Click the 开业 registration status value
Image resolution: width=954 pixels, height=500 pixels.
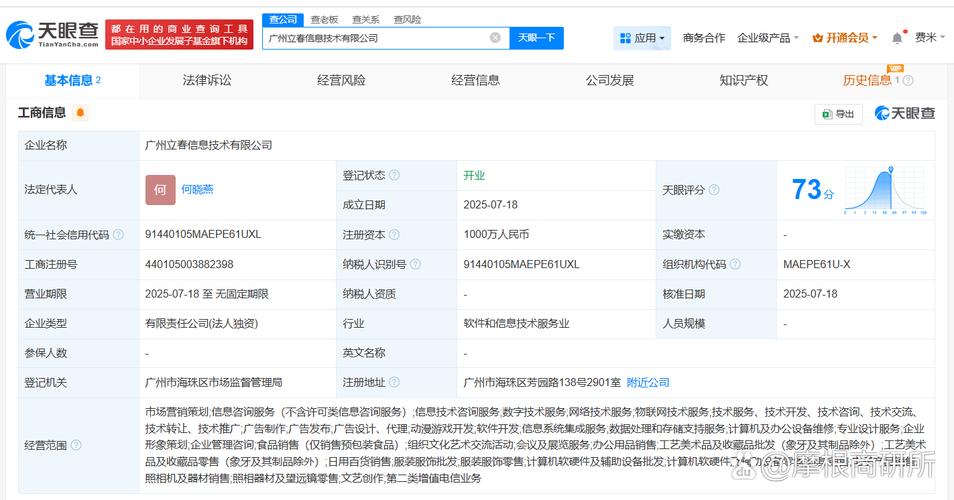(474, 175)
